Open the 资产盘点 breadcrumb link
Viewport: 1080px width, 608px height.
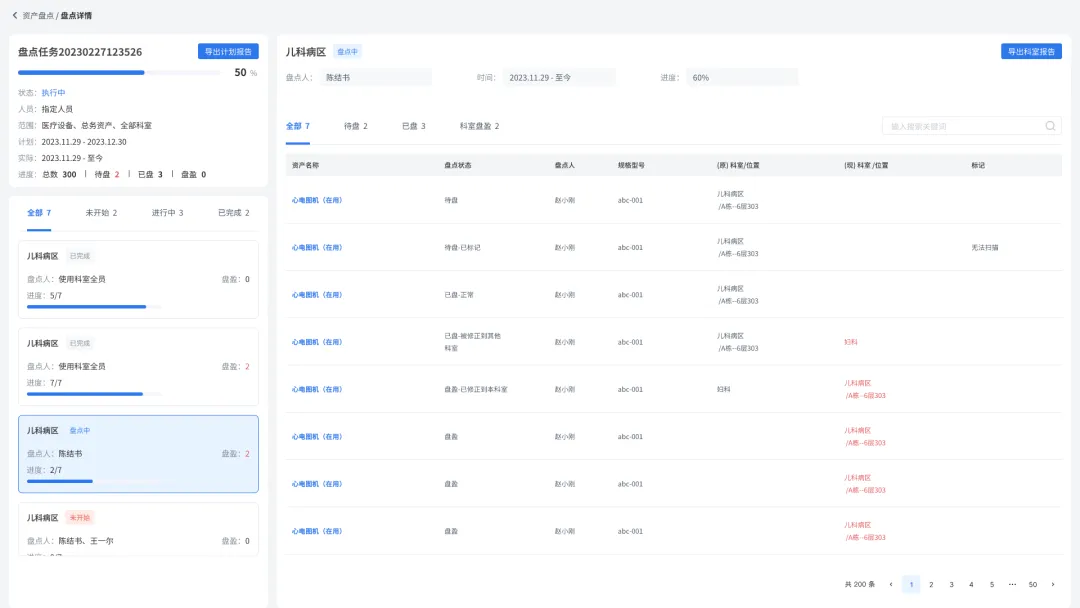[37, 15]
